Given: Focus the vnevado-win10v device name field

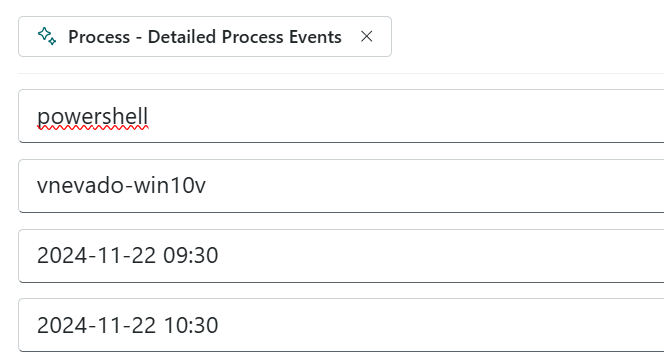Looking at the screenshot, I should point(341,186).
